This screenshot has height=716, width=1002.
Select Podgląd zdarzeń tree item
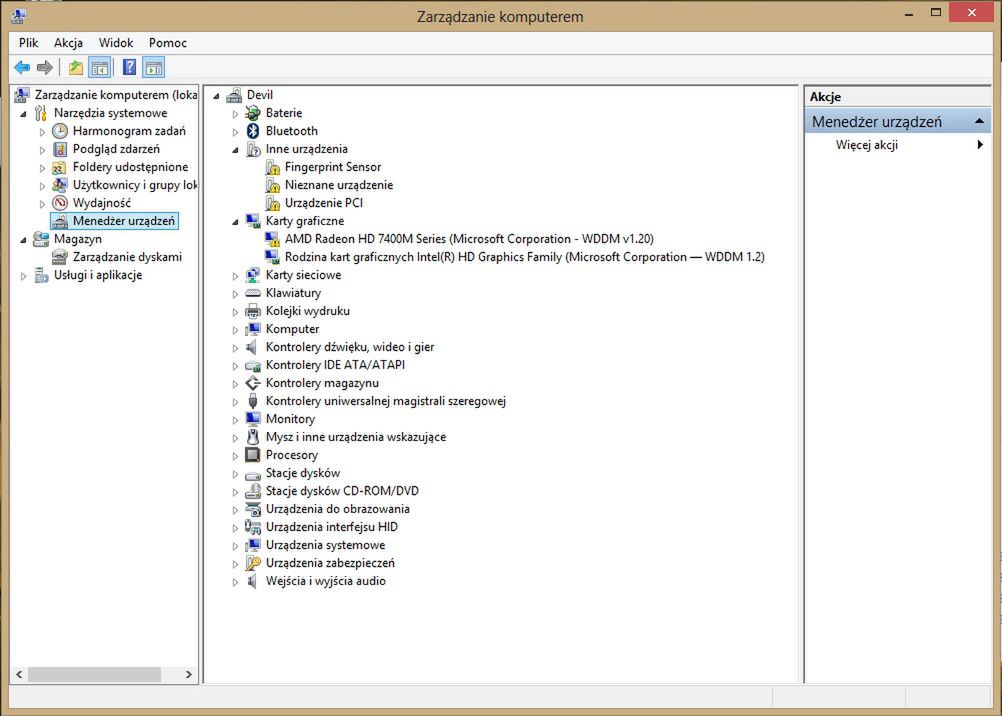tap(116, 149)
